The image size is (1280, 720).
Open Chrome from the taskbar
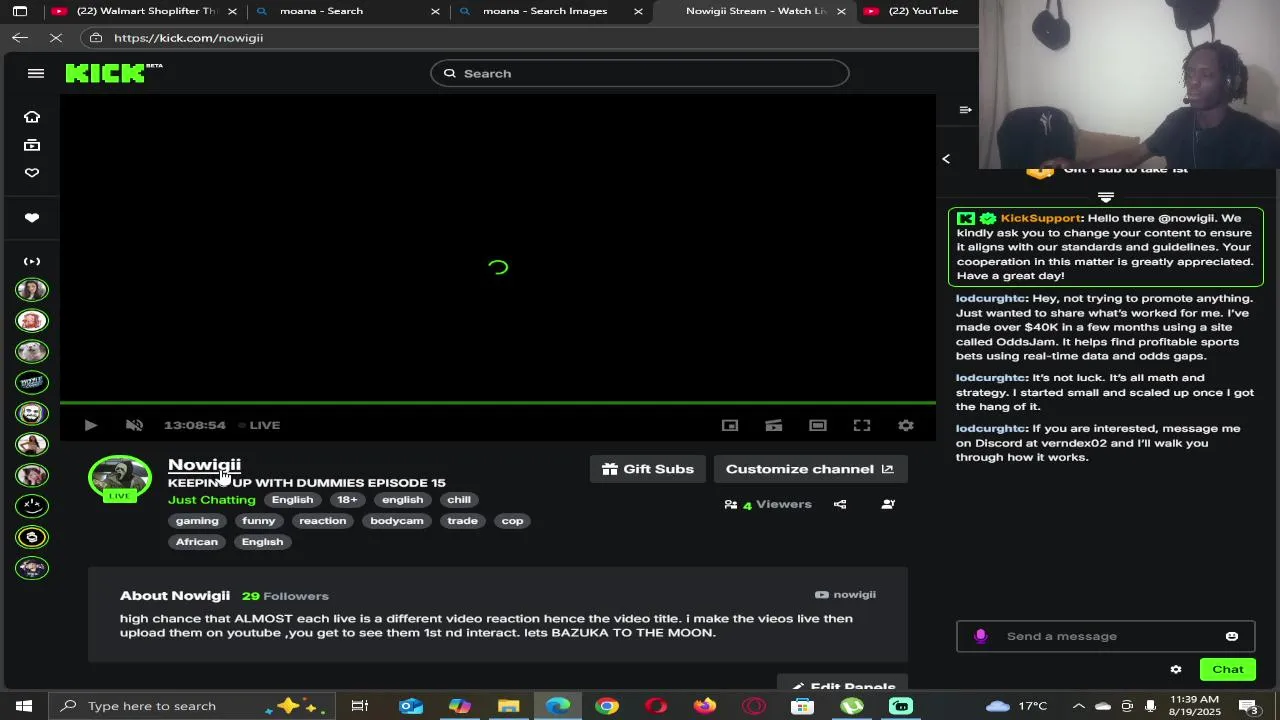(x=607, y=706)
